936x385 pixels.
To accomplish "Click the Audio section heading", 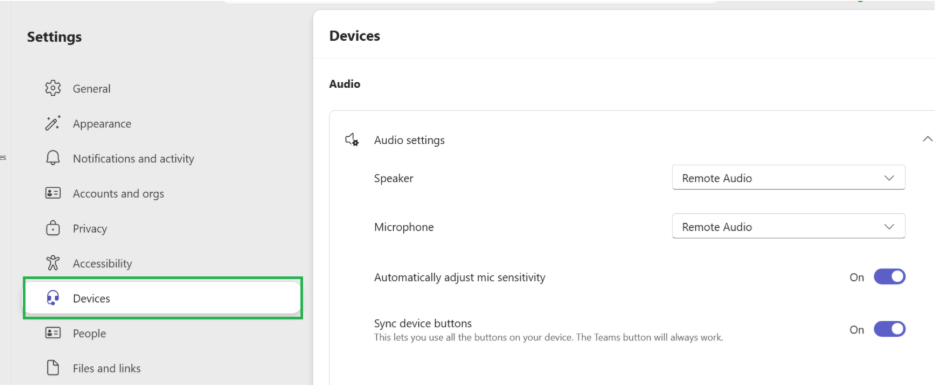I will [x=344, y=84].
